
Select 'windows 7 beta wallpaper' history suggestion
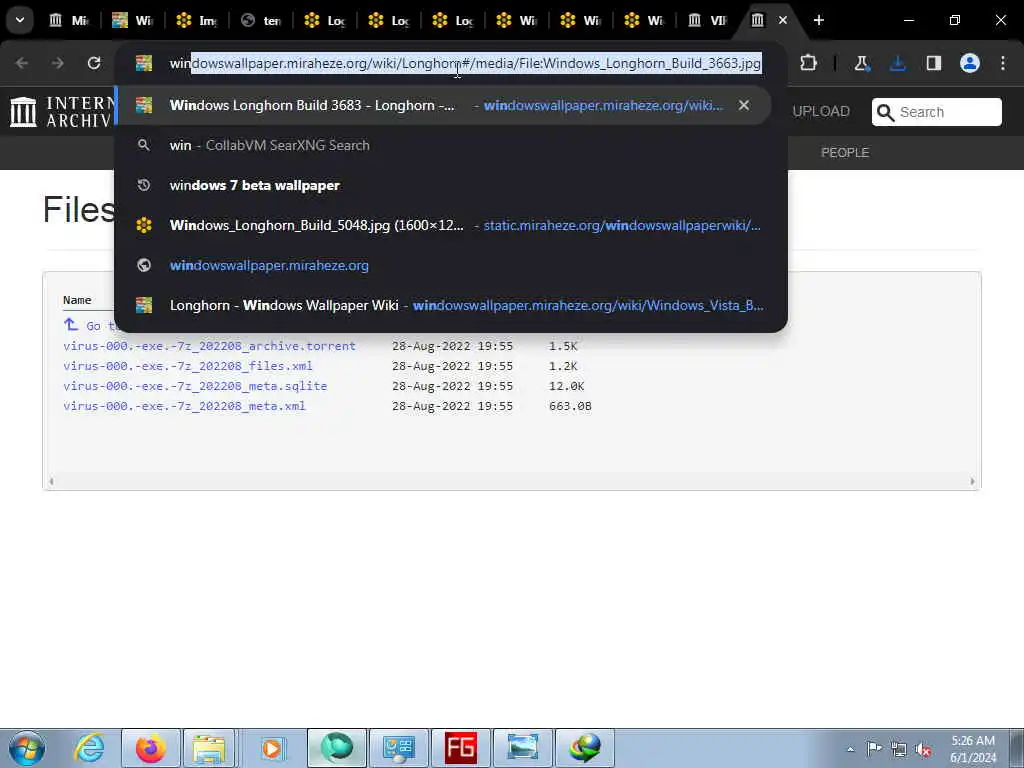451,185
